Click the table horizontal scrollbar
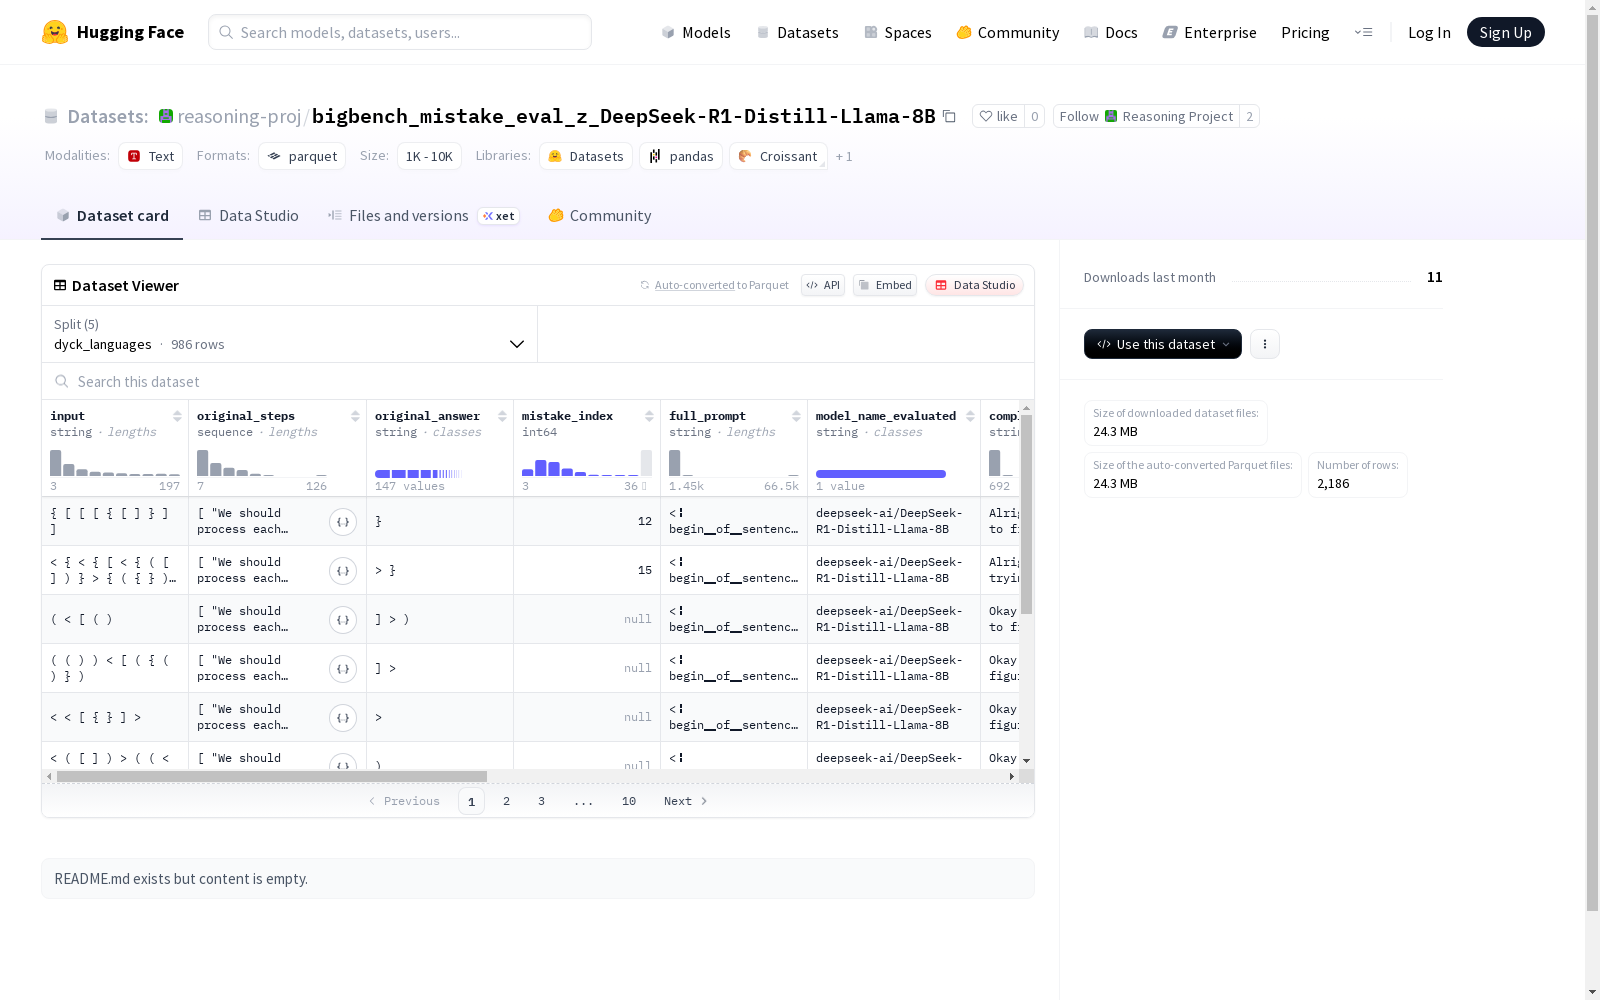Image resolution: width=1600 pixels, height=1000 pixels. [x=272, y=776]
